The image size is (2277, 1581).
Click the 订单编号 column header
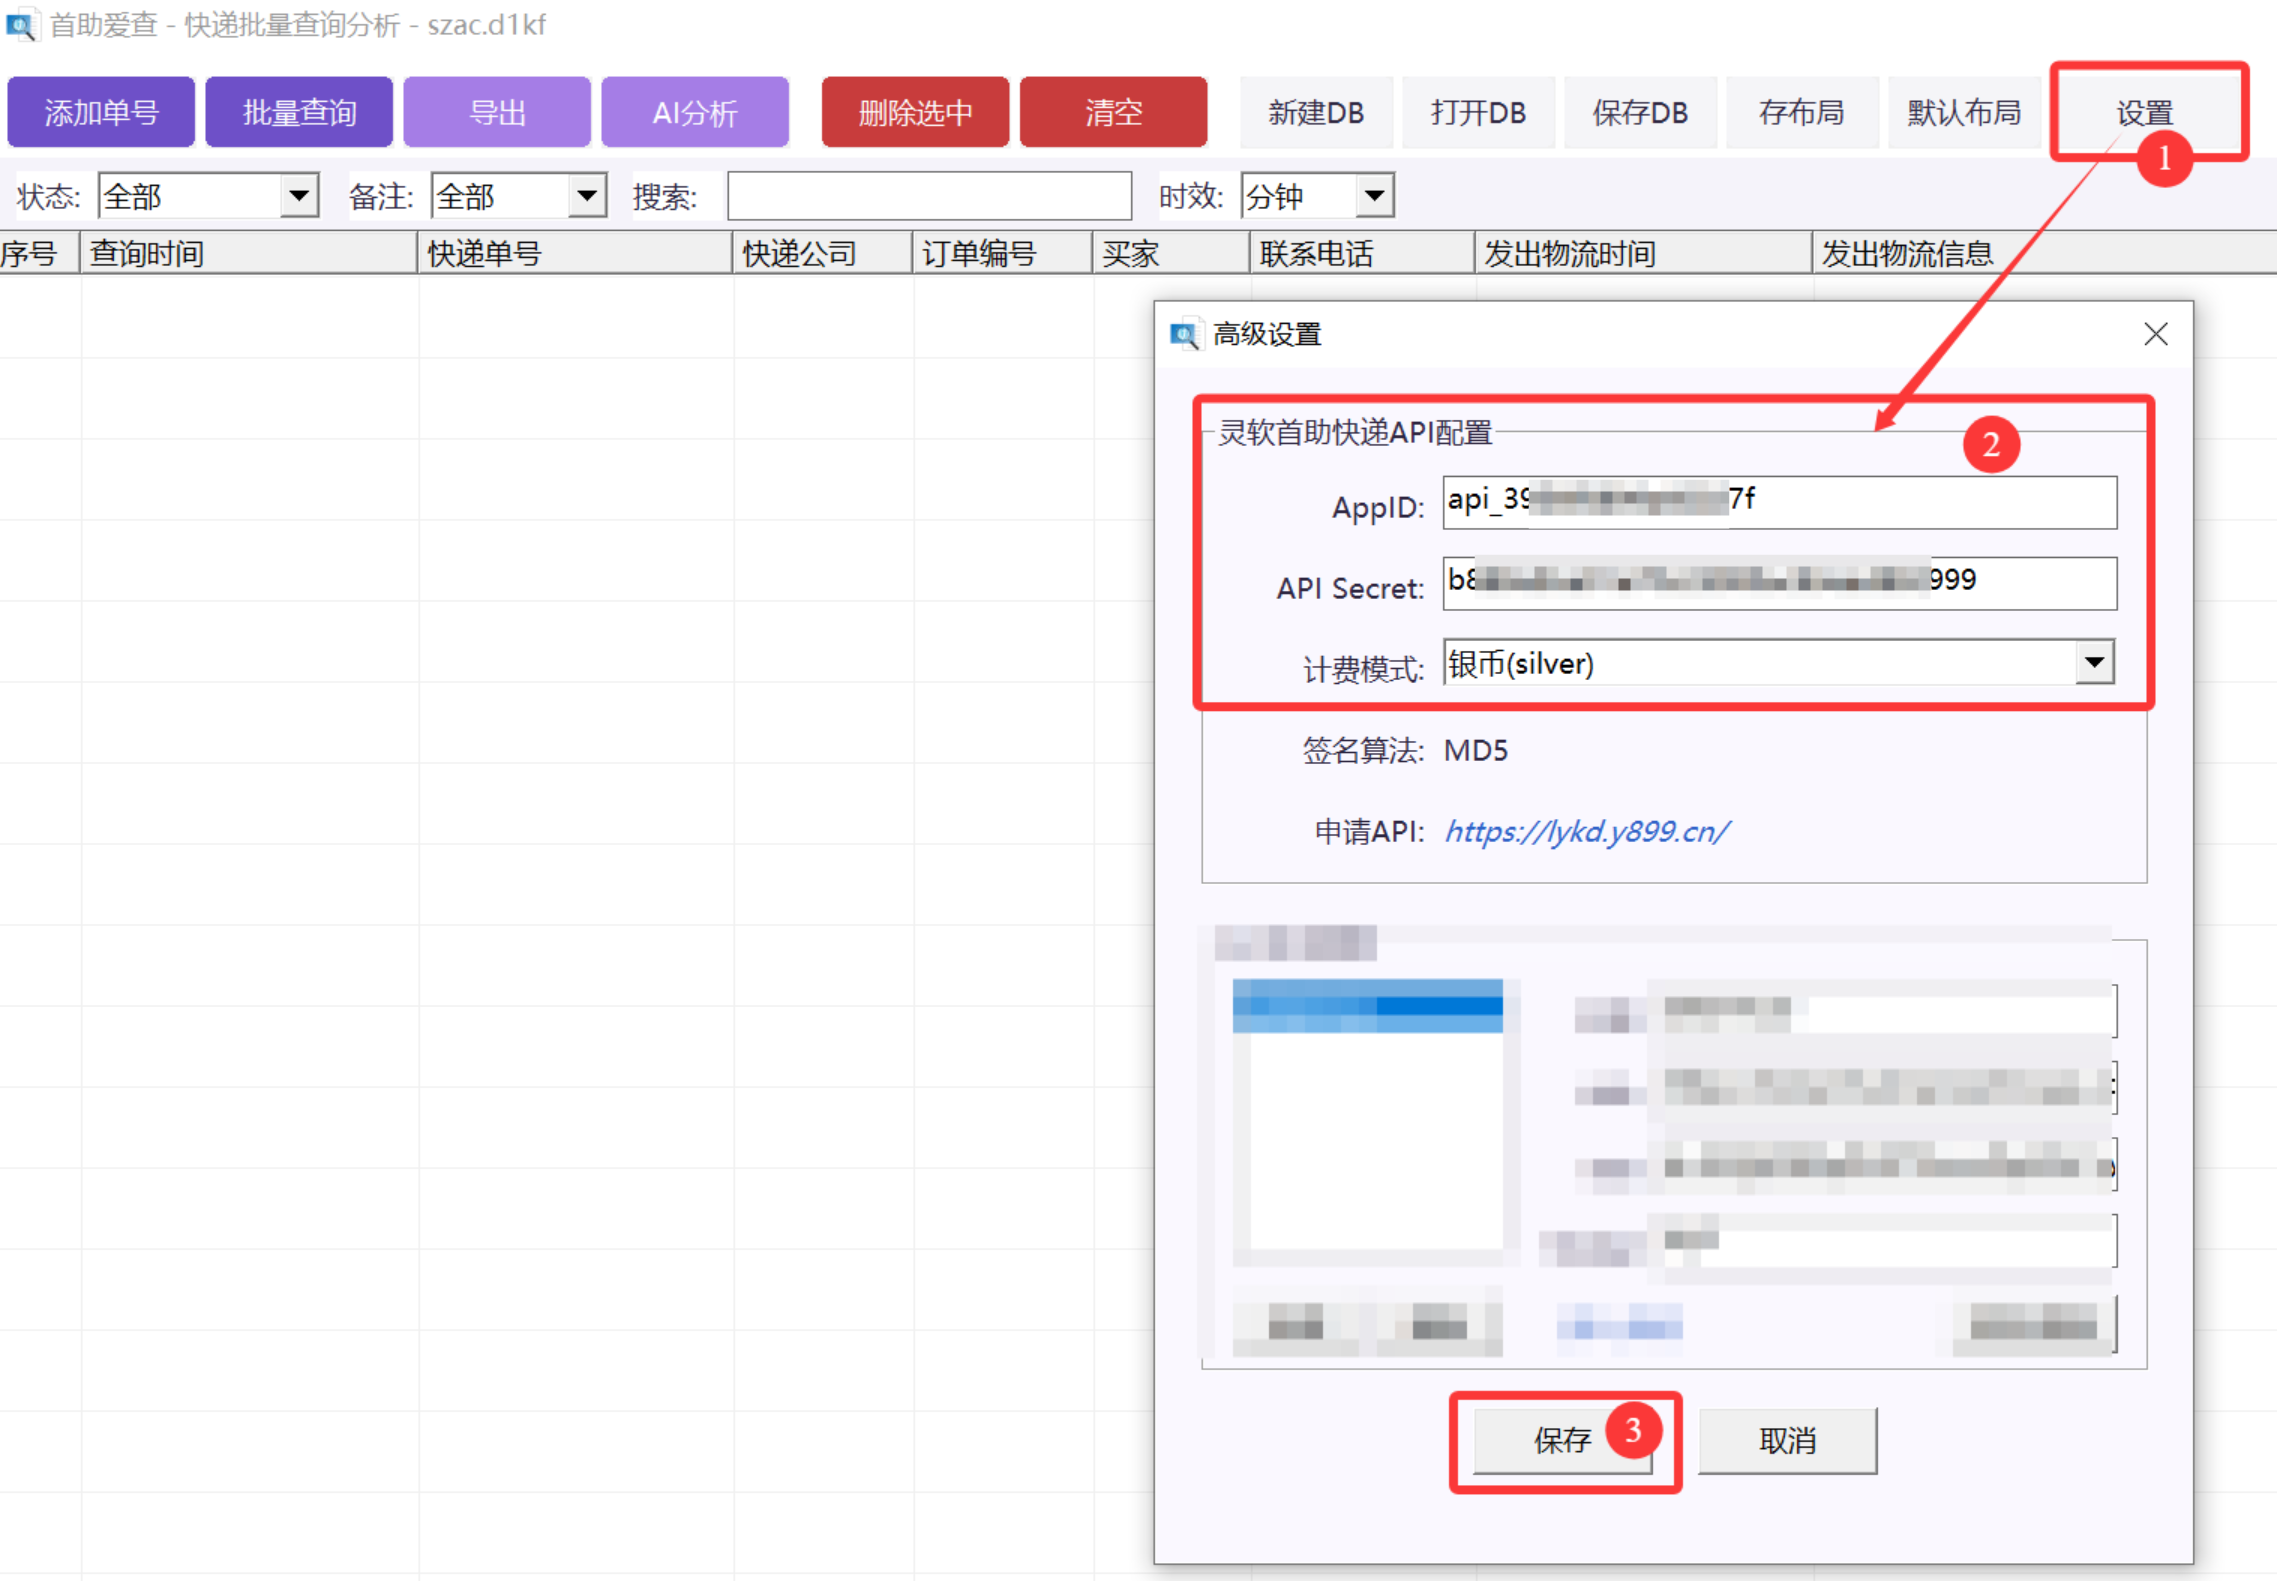[1003, 253]
